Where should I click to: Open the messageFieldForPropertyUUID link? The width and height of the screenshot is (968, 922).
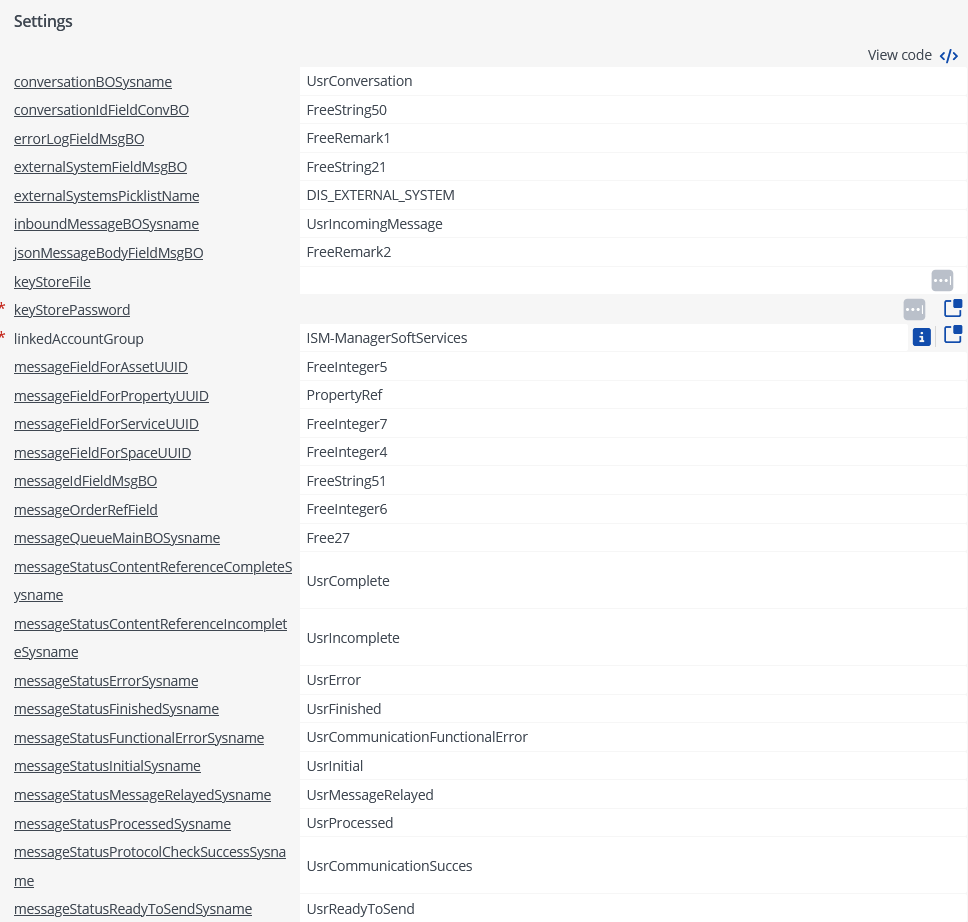coord(111,396)
